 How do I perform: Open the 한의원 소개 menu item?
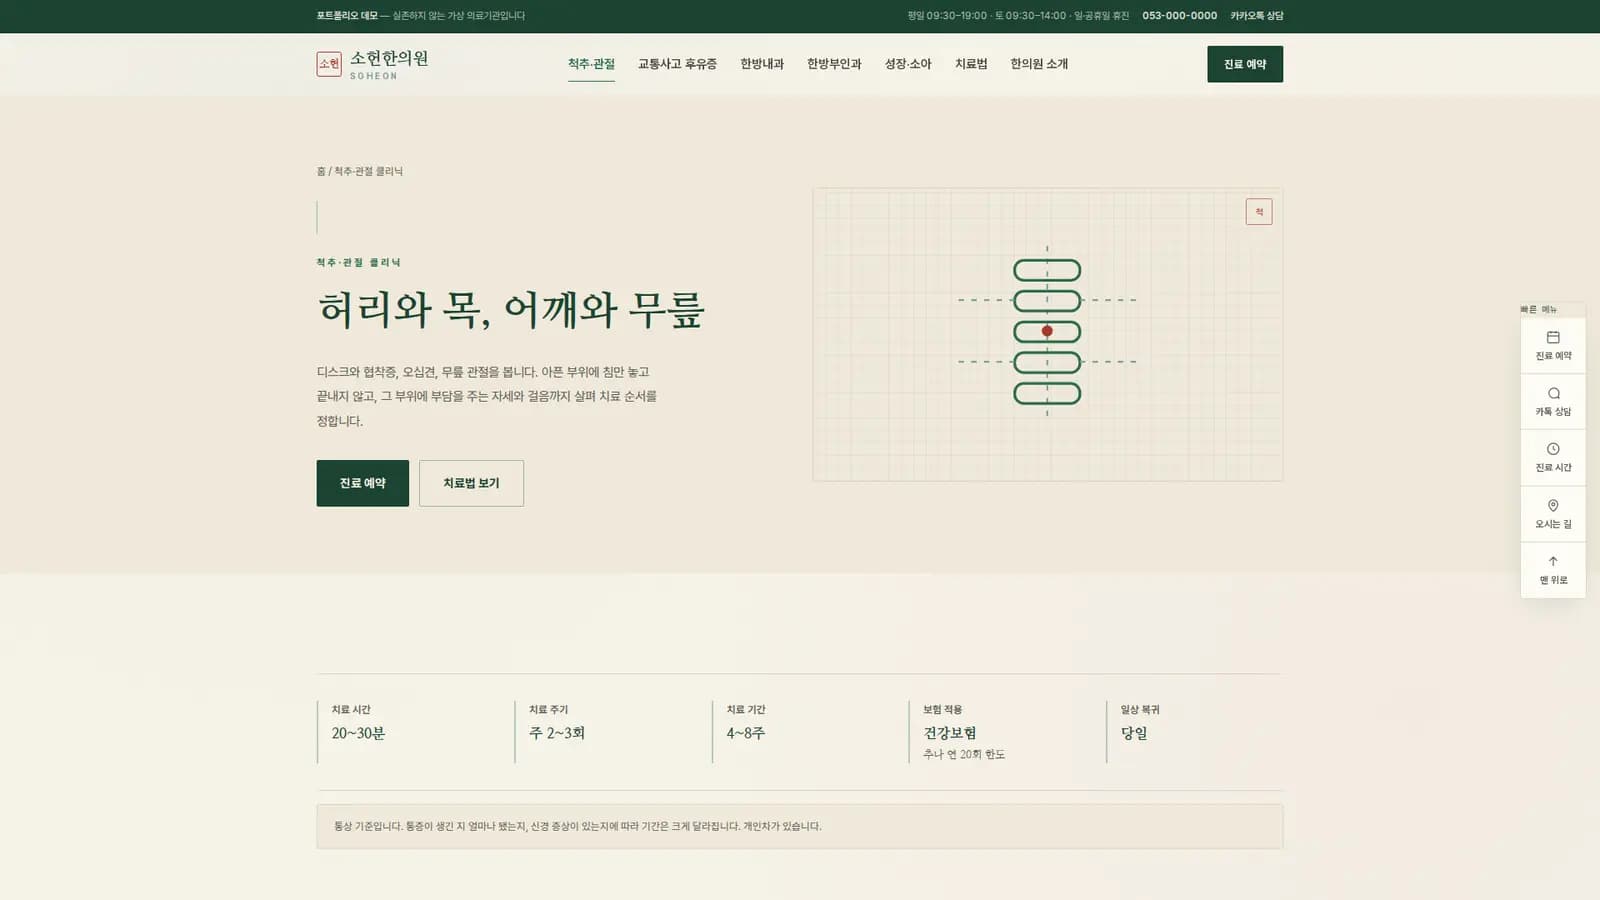(1039, 64)
